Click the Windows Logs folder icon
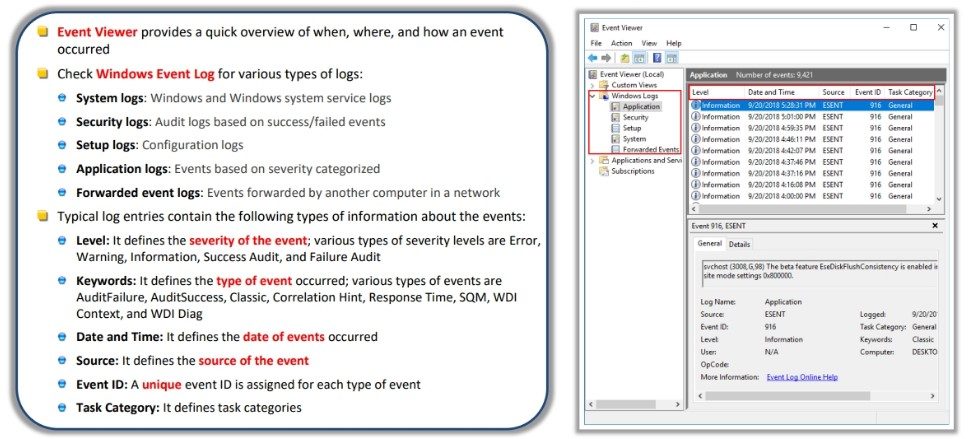The height and width of the screenshot is (439, 970). [604, 96]
